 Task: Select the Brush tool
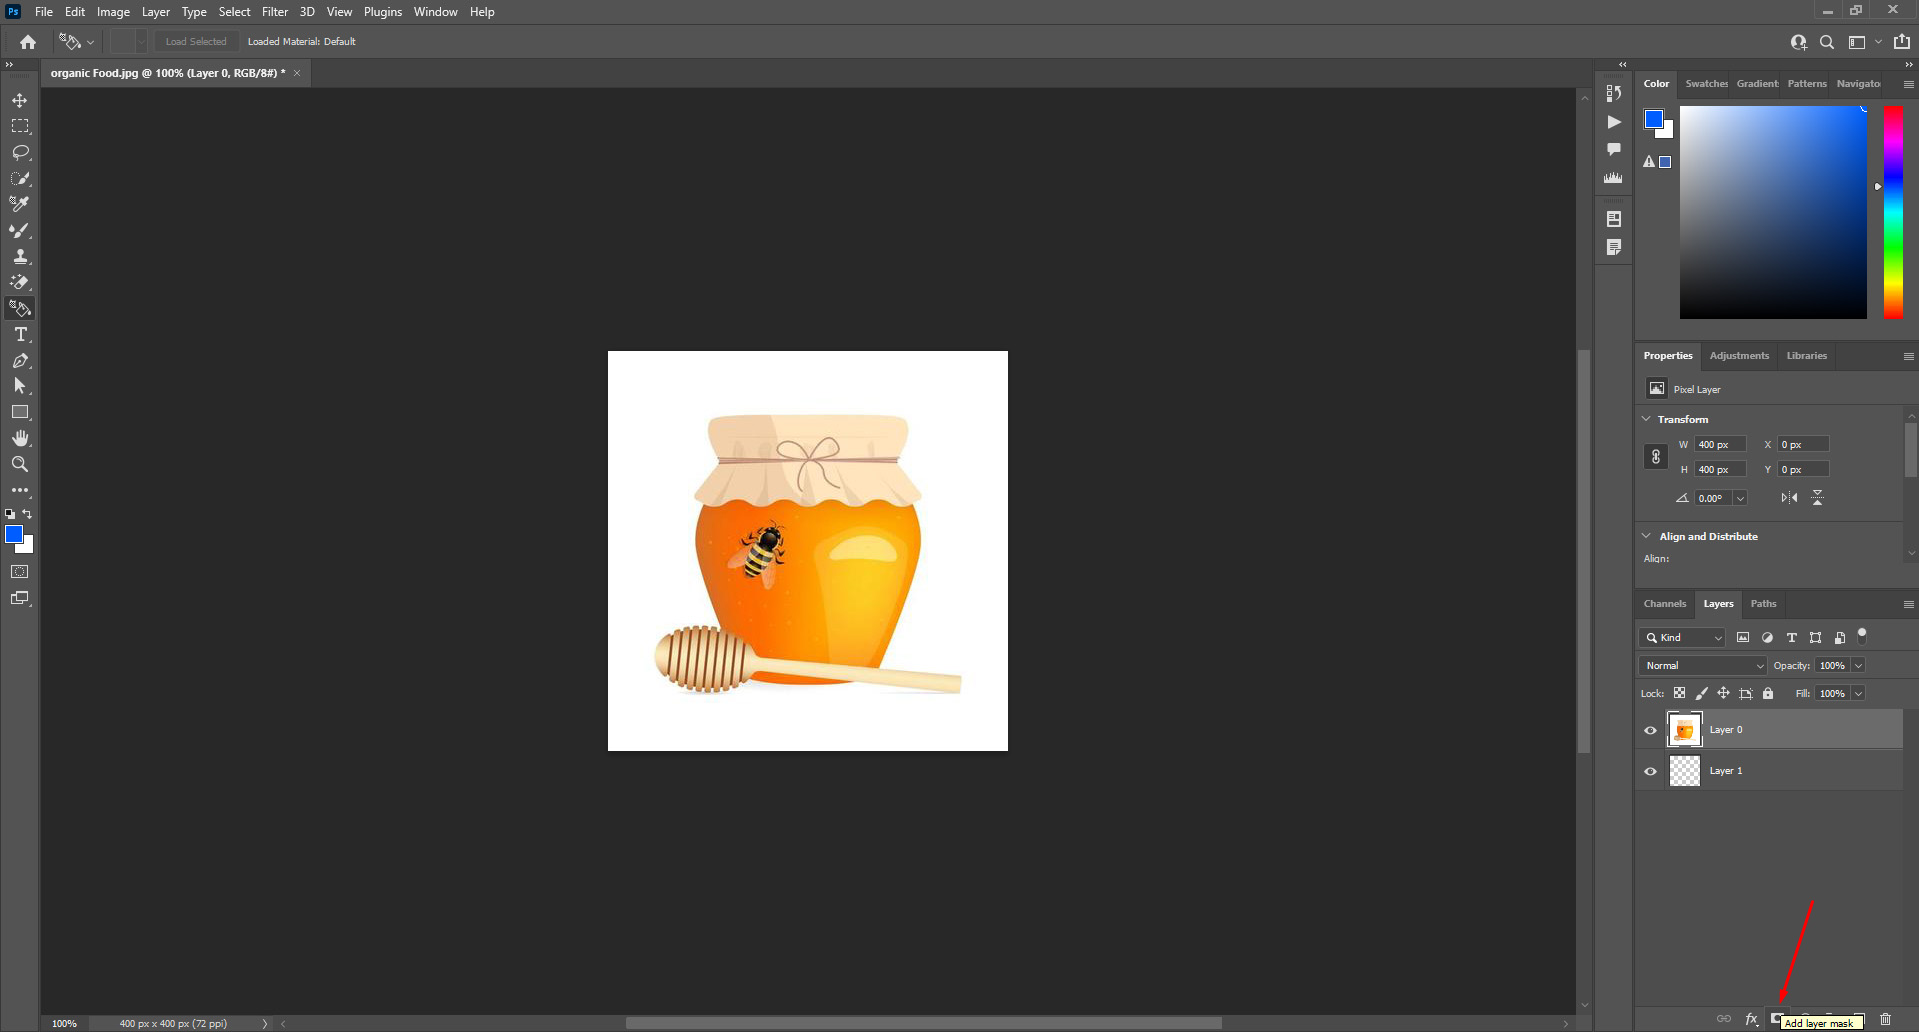pyautogui.click(x=20, y=230)
